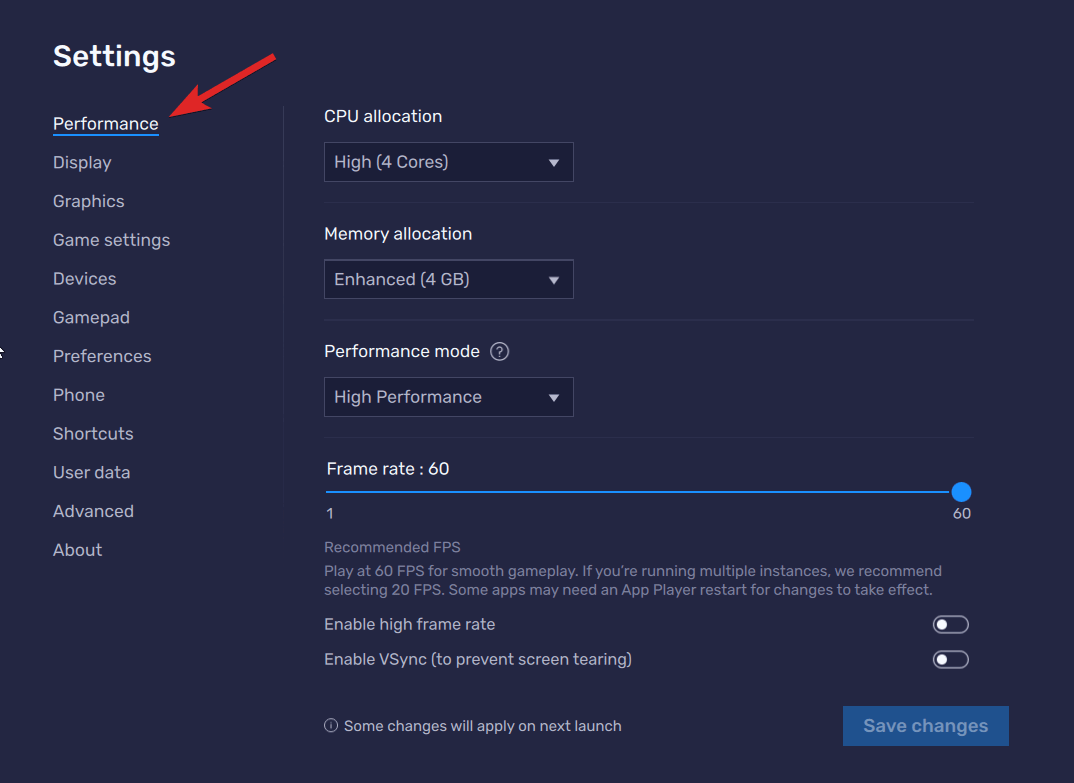Viewport: 1074px width, 783px height.
Task: Go to the Graphics settings section
Action: [89, 202]
